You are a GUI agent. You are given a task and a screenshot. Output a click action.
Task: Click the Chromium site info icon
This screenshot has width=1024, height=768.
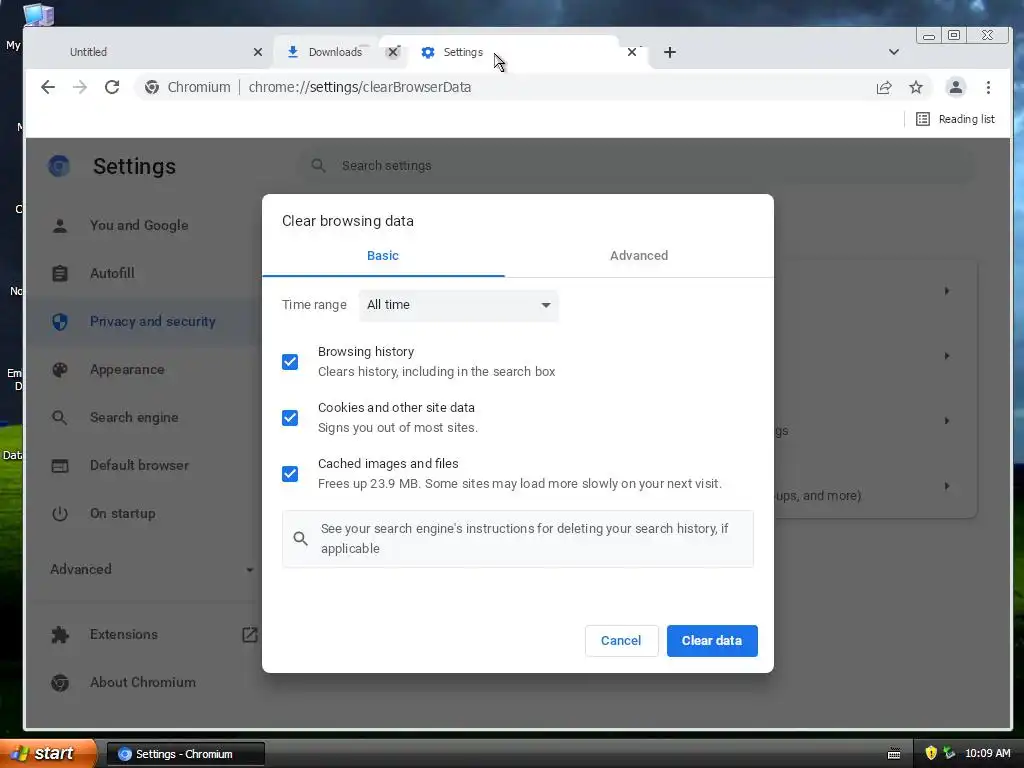pos(152,87)
